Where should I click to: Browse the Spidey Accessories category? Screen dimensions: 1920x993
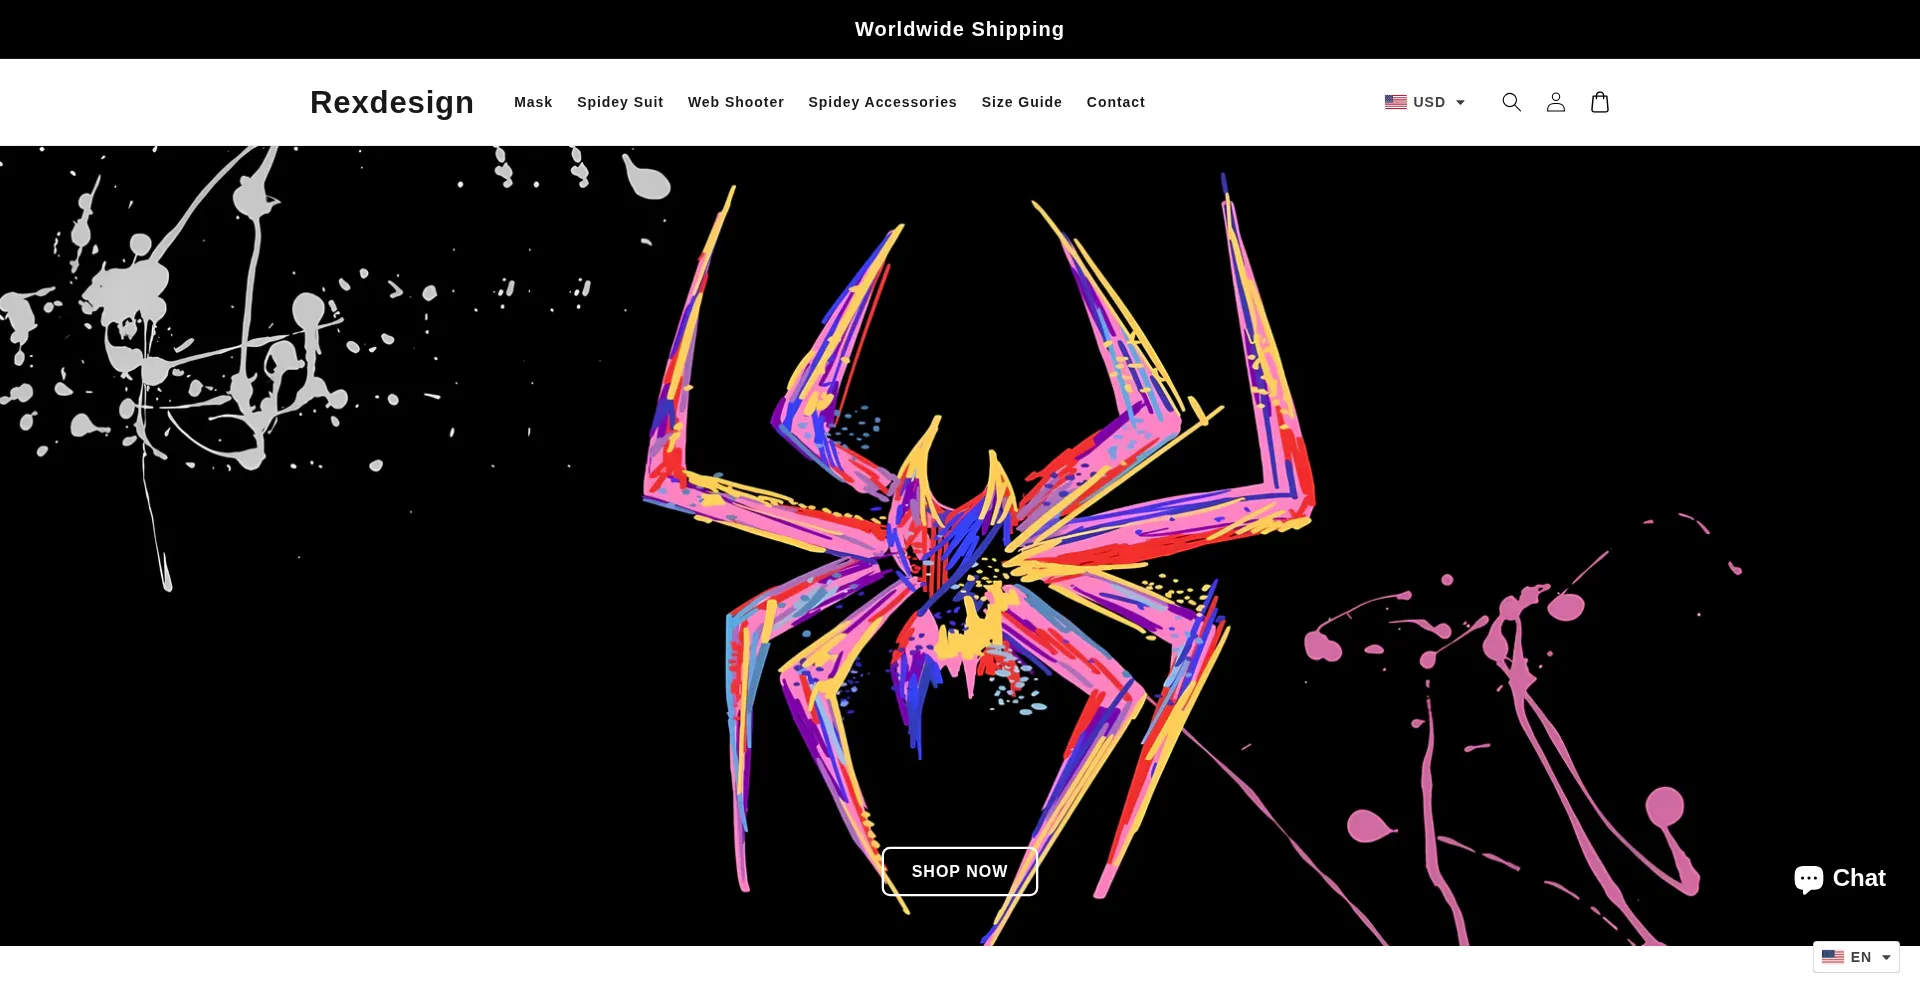click(x=882, y=102)
